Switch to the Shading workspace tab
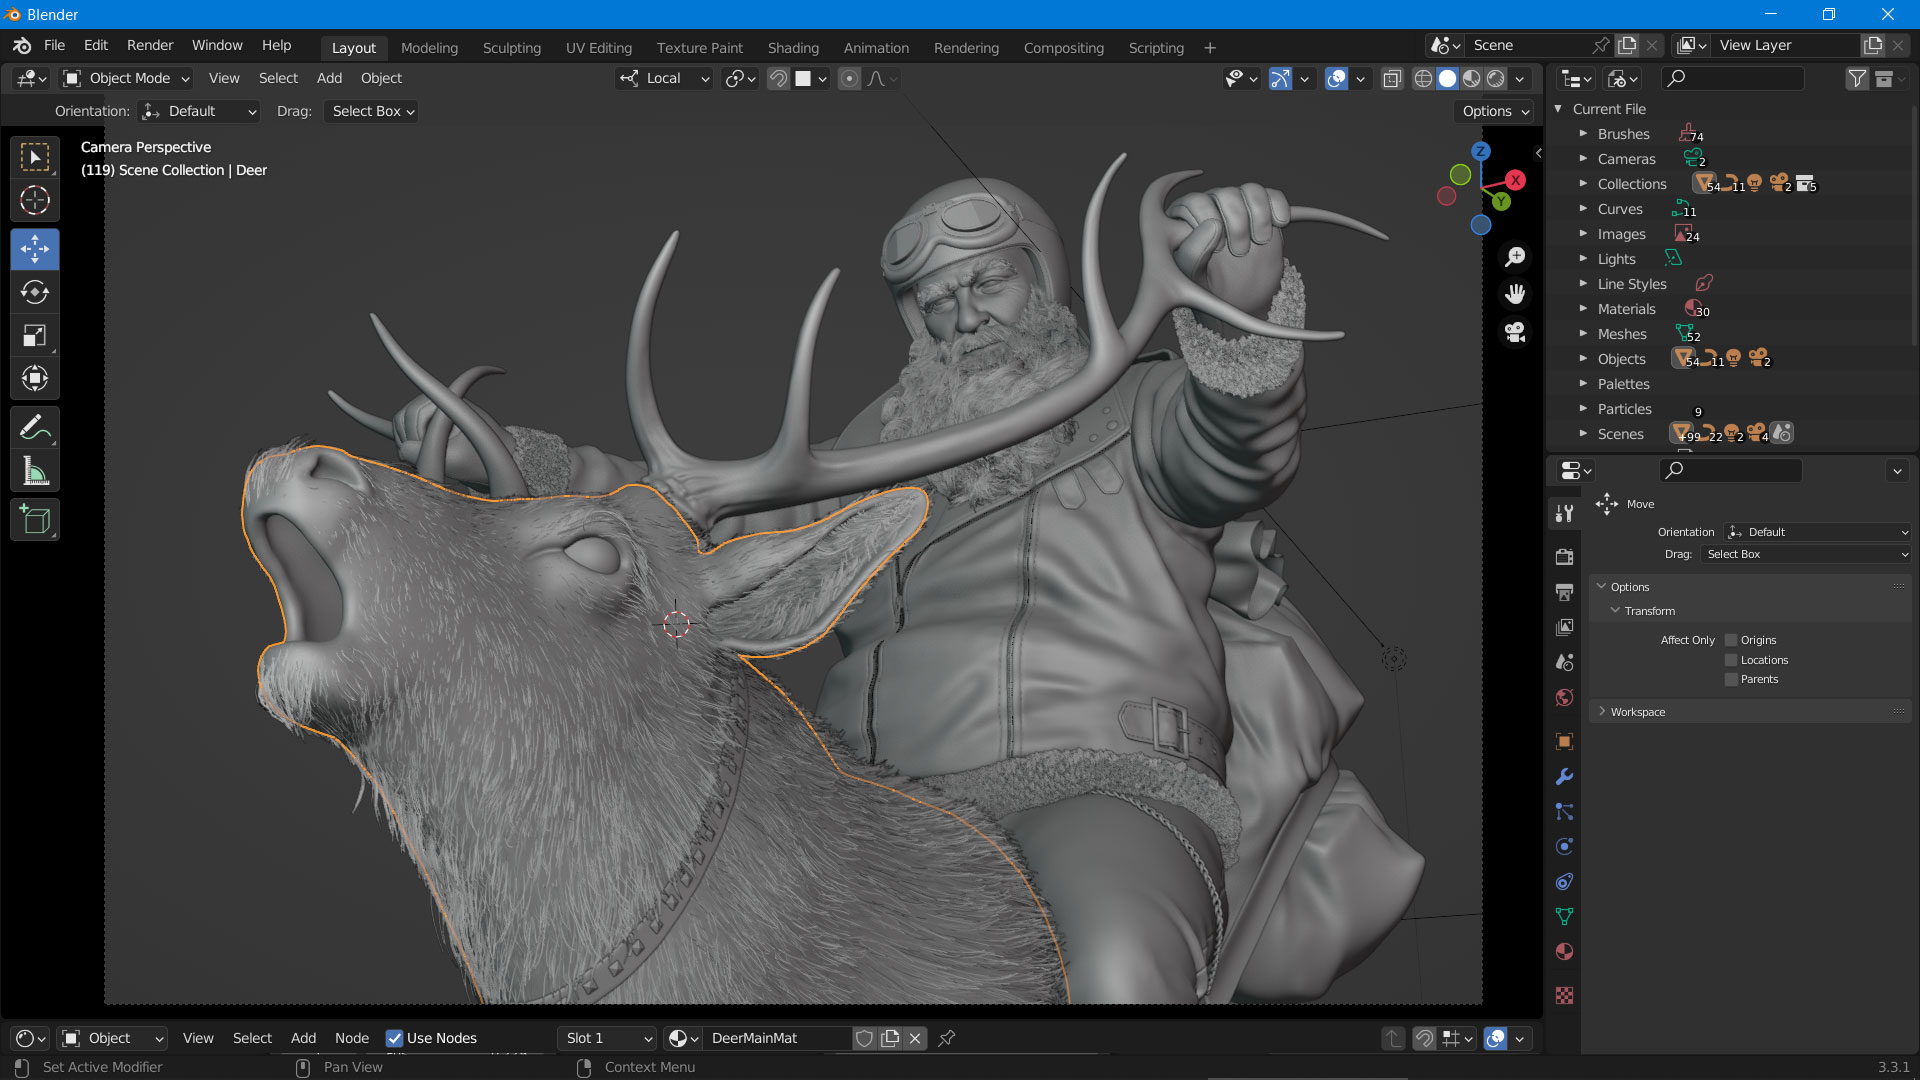1920x1080 pixels. click(793, 48)
